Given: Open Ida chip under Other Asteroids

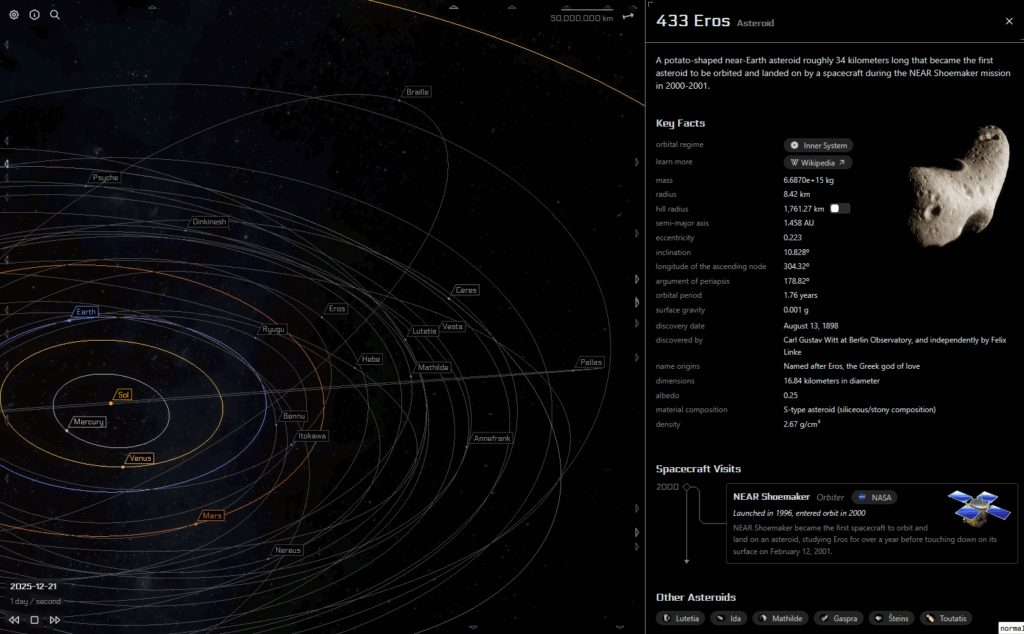Looking at the screenshot, I should [x=729, y=618].
